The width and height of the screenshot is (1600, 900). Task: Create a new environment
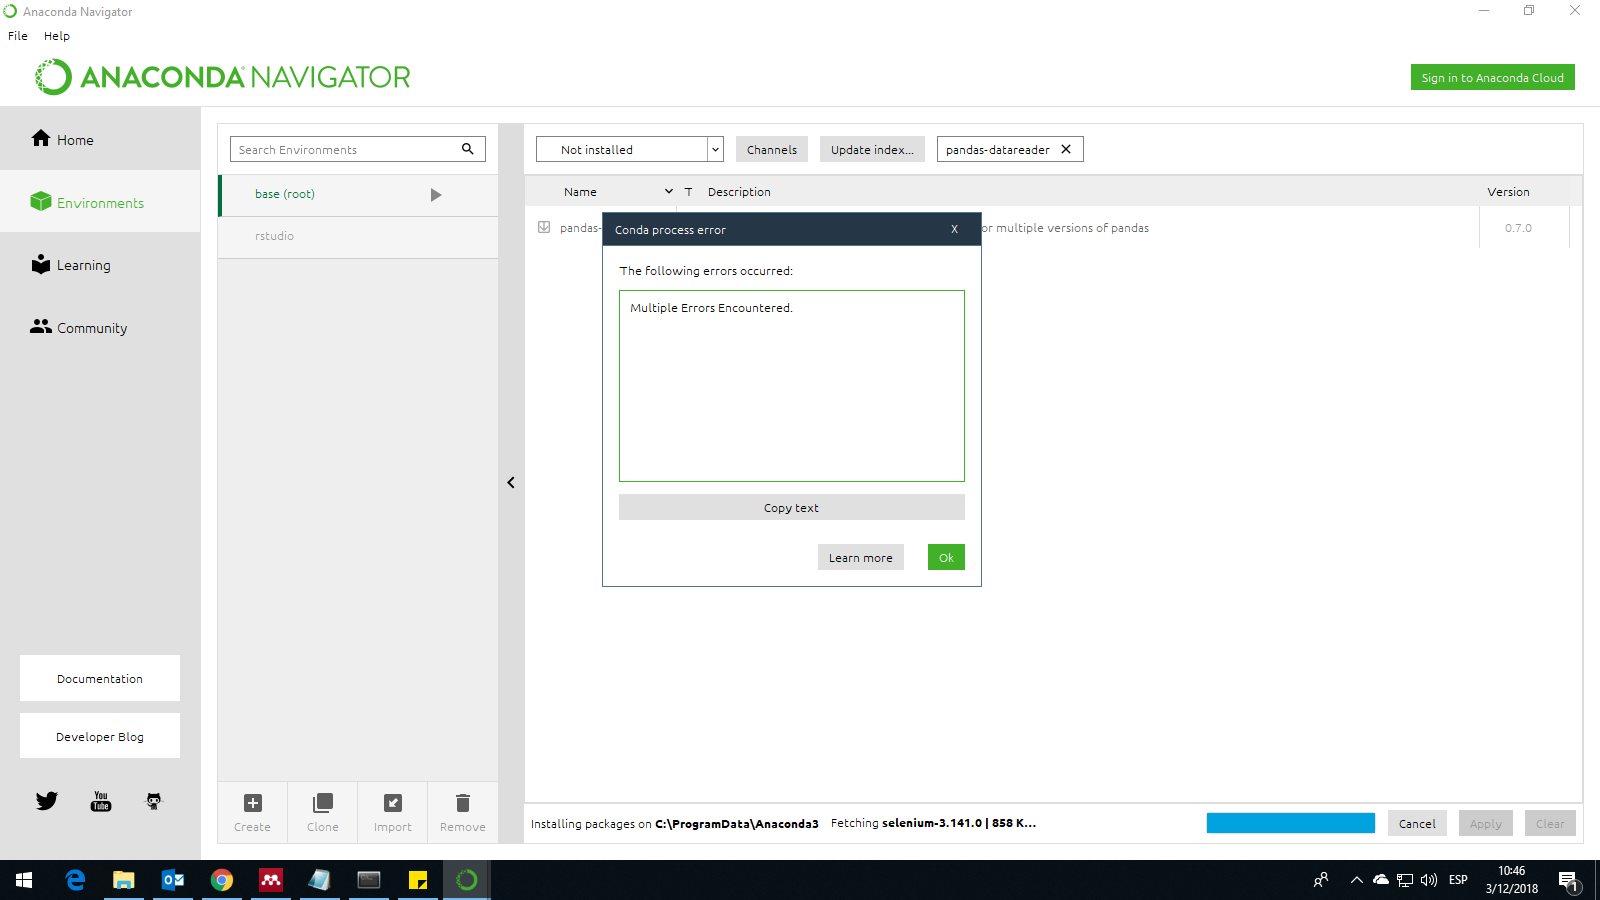251,811
